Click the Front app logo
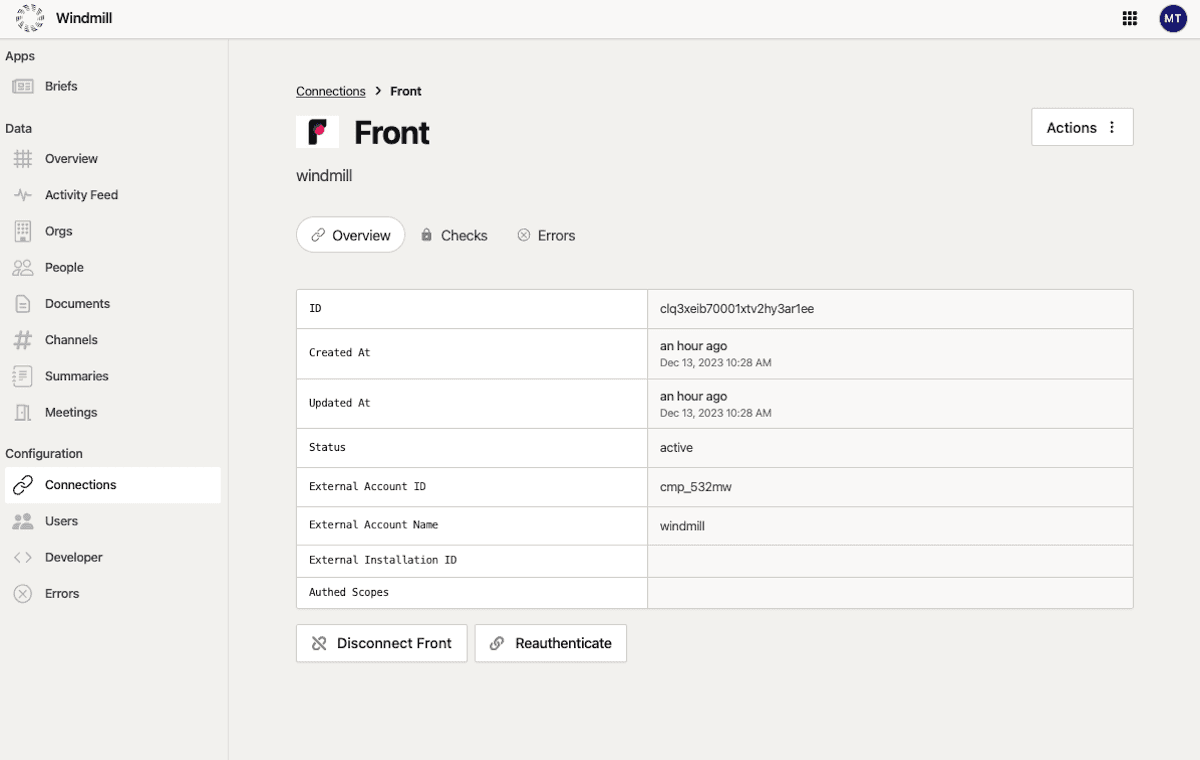The image size is (1200, 760). point(317,132)
